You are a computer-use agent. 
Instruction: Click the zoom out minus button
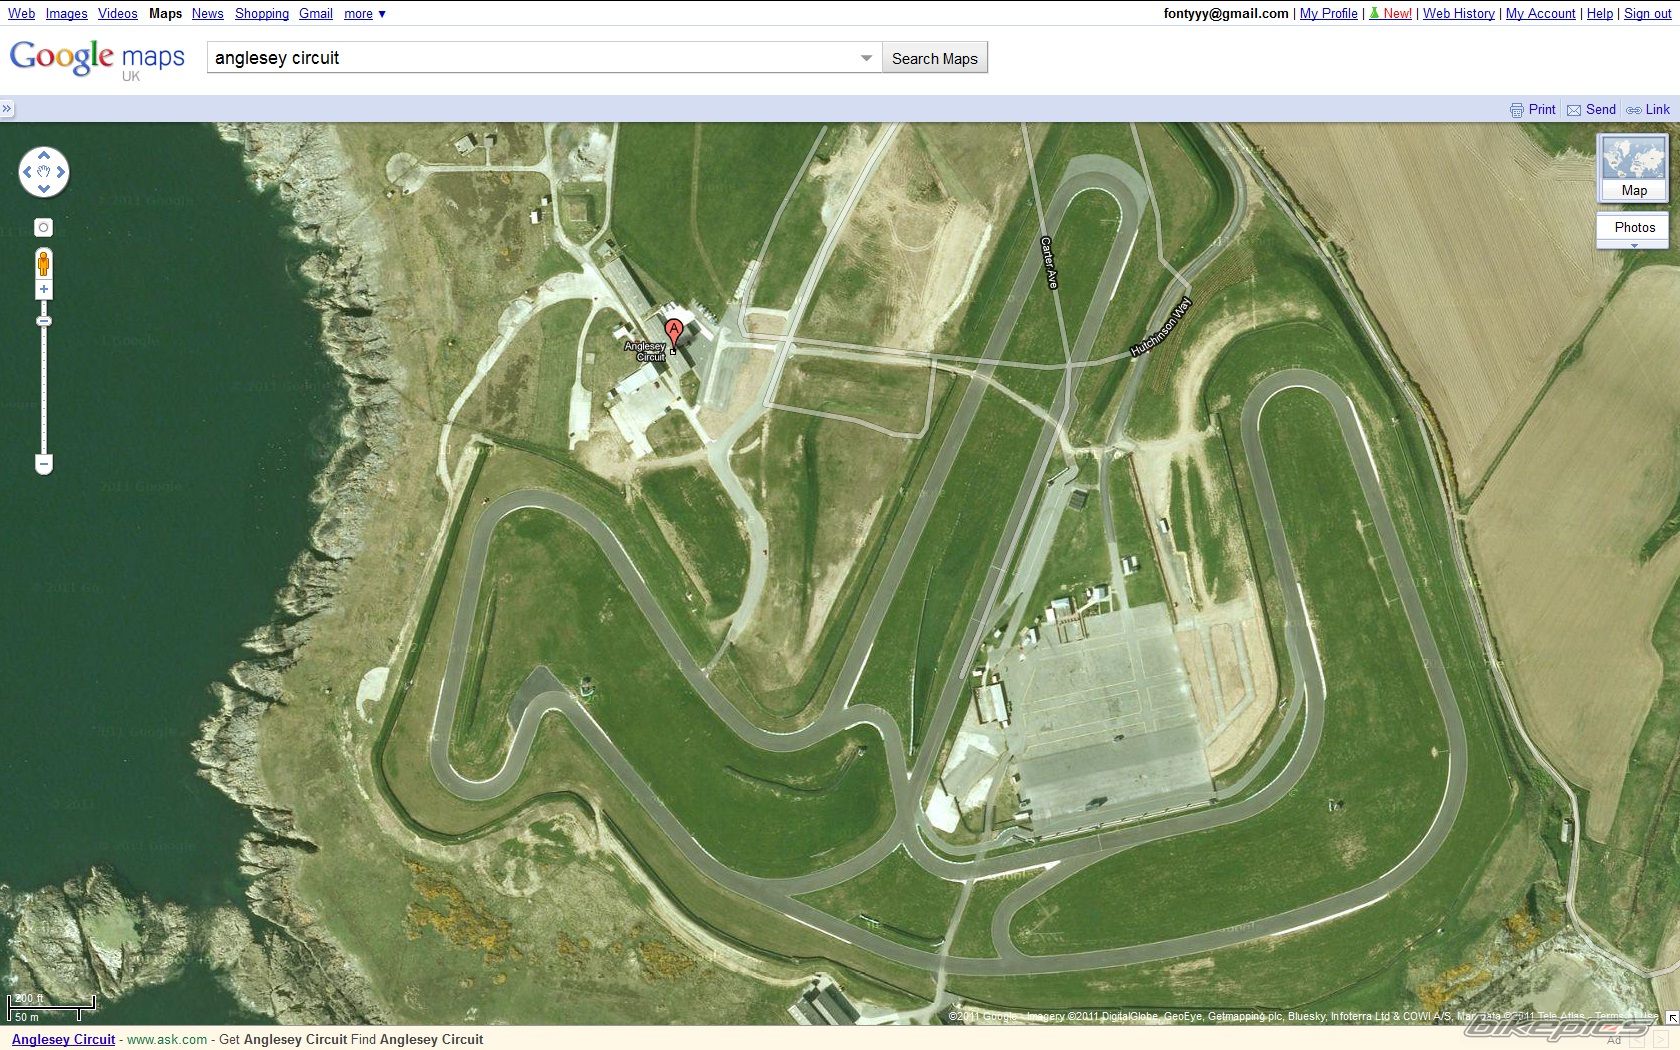(43, 464)
